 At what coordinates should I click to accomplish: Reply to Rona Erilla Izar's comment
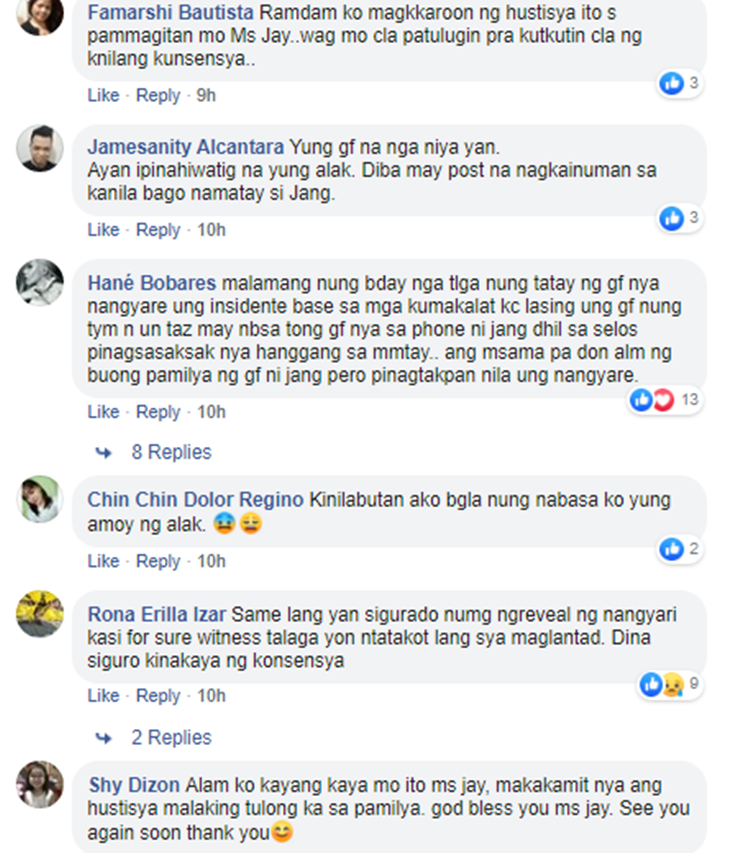point(158,696)
